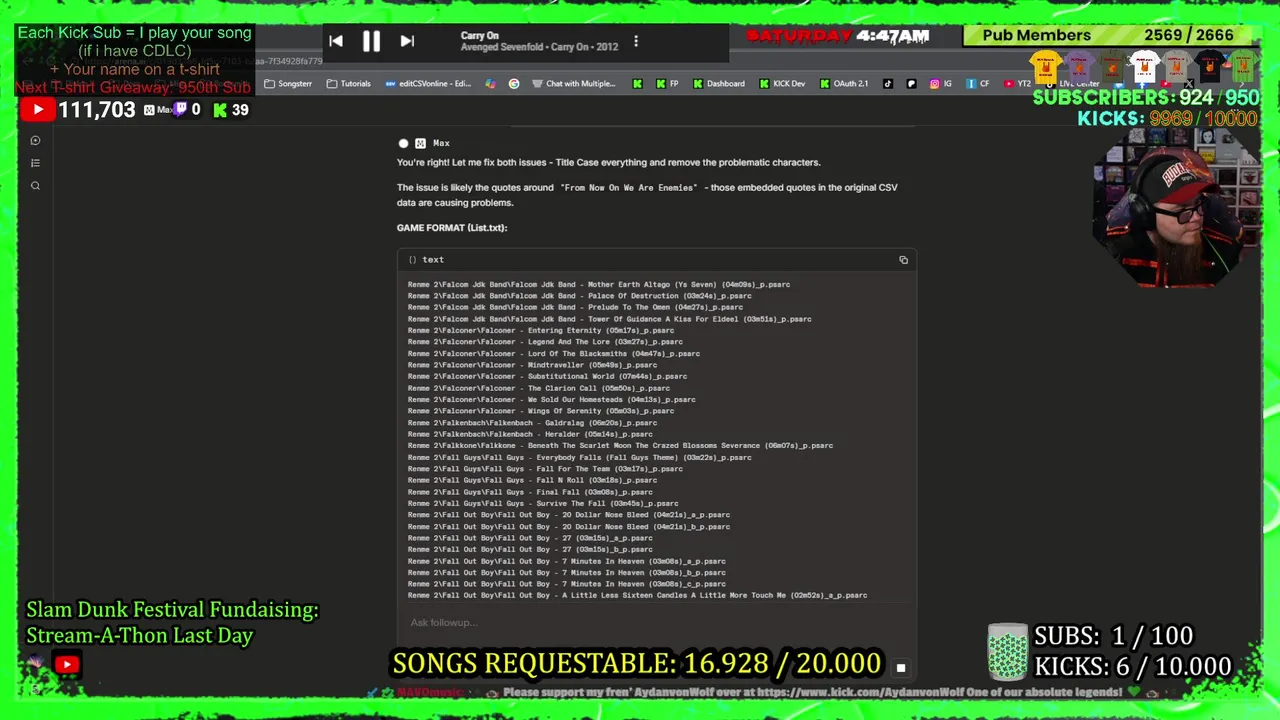This screenshot has width=1280, height=720.
Task: Start a new chat from sidebar
Action: pyautogui.click(x=35, y=141)
